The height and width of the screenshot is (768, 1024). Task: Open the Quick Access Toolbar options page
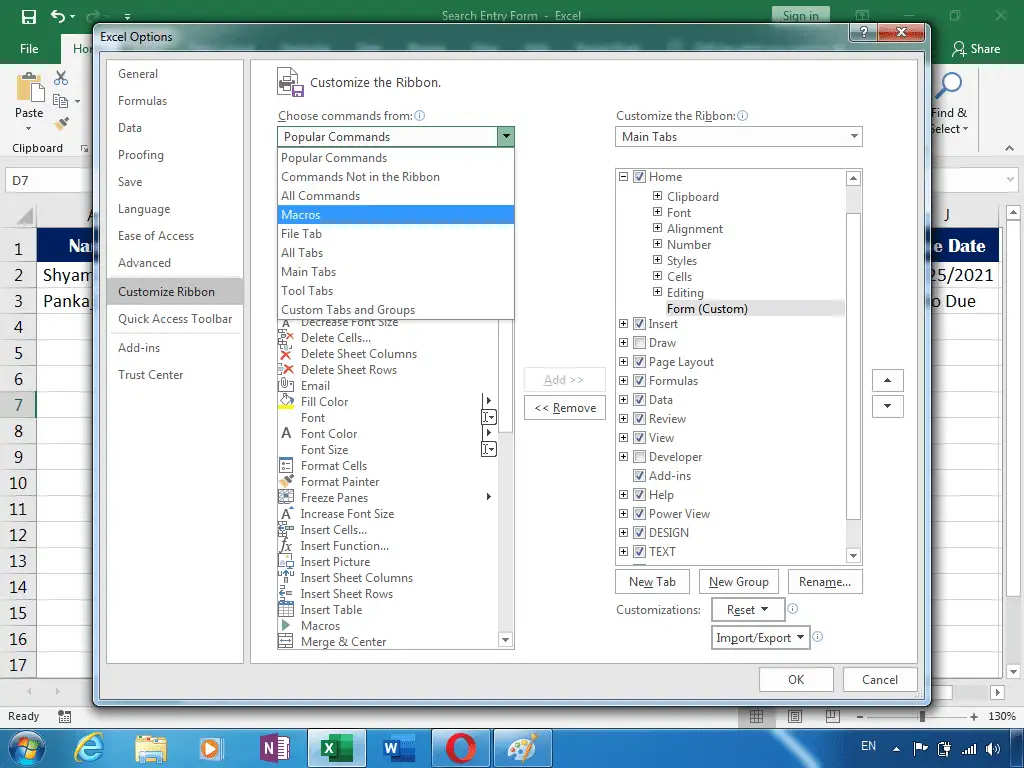[175, 319]
